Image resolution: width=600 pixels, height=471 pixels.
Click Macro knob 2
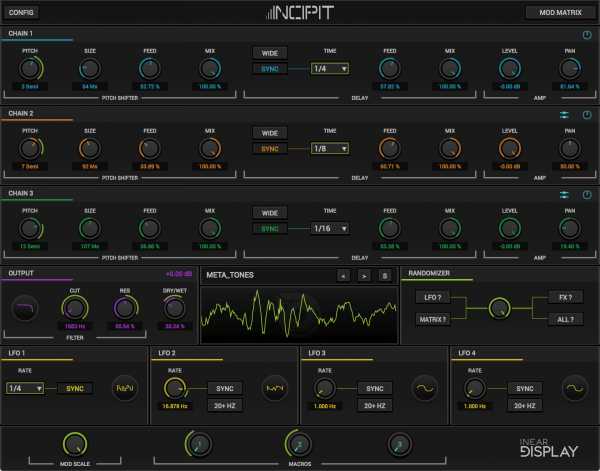click(x=299, y=444)
